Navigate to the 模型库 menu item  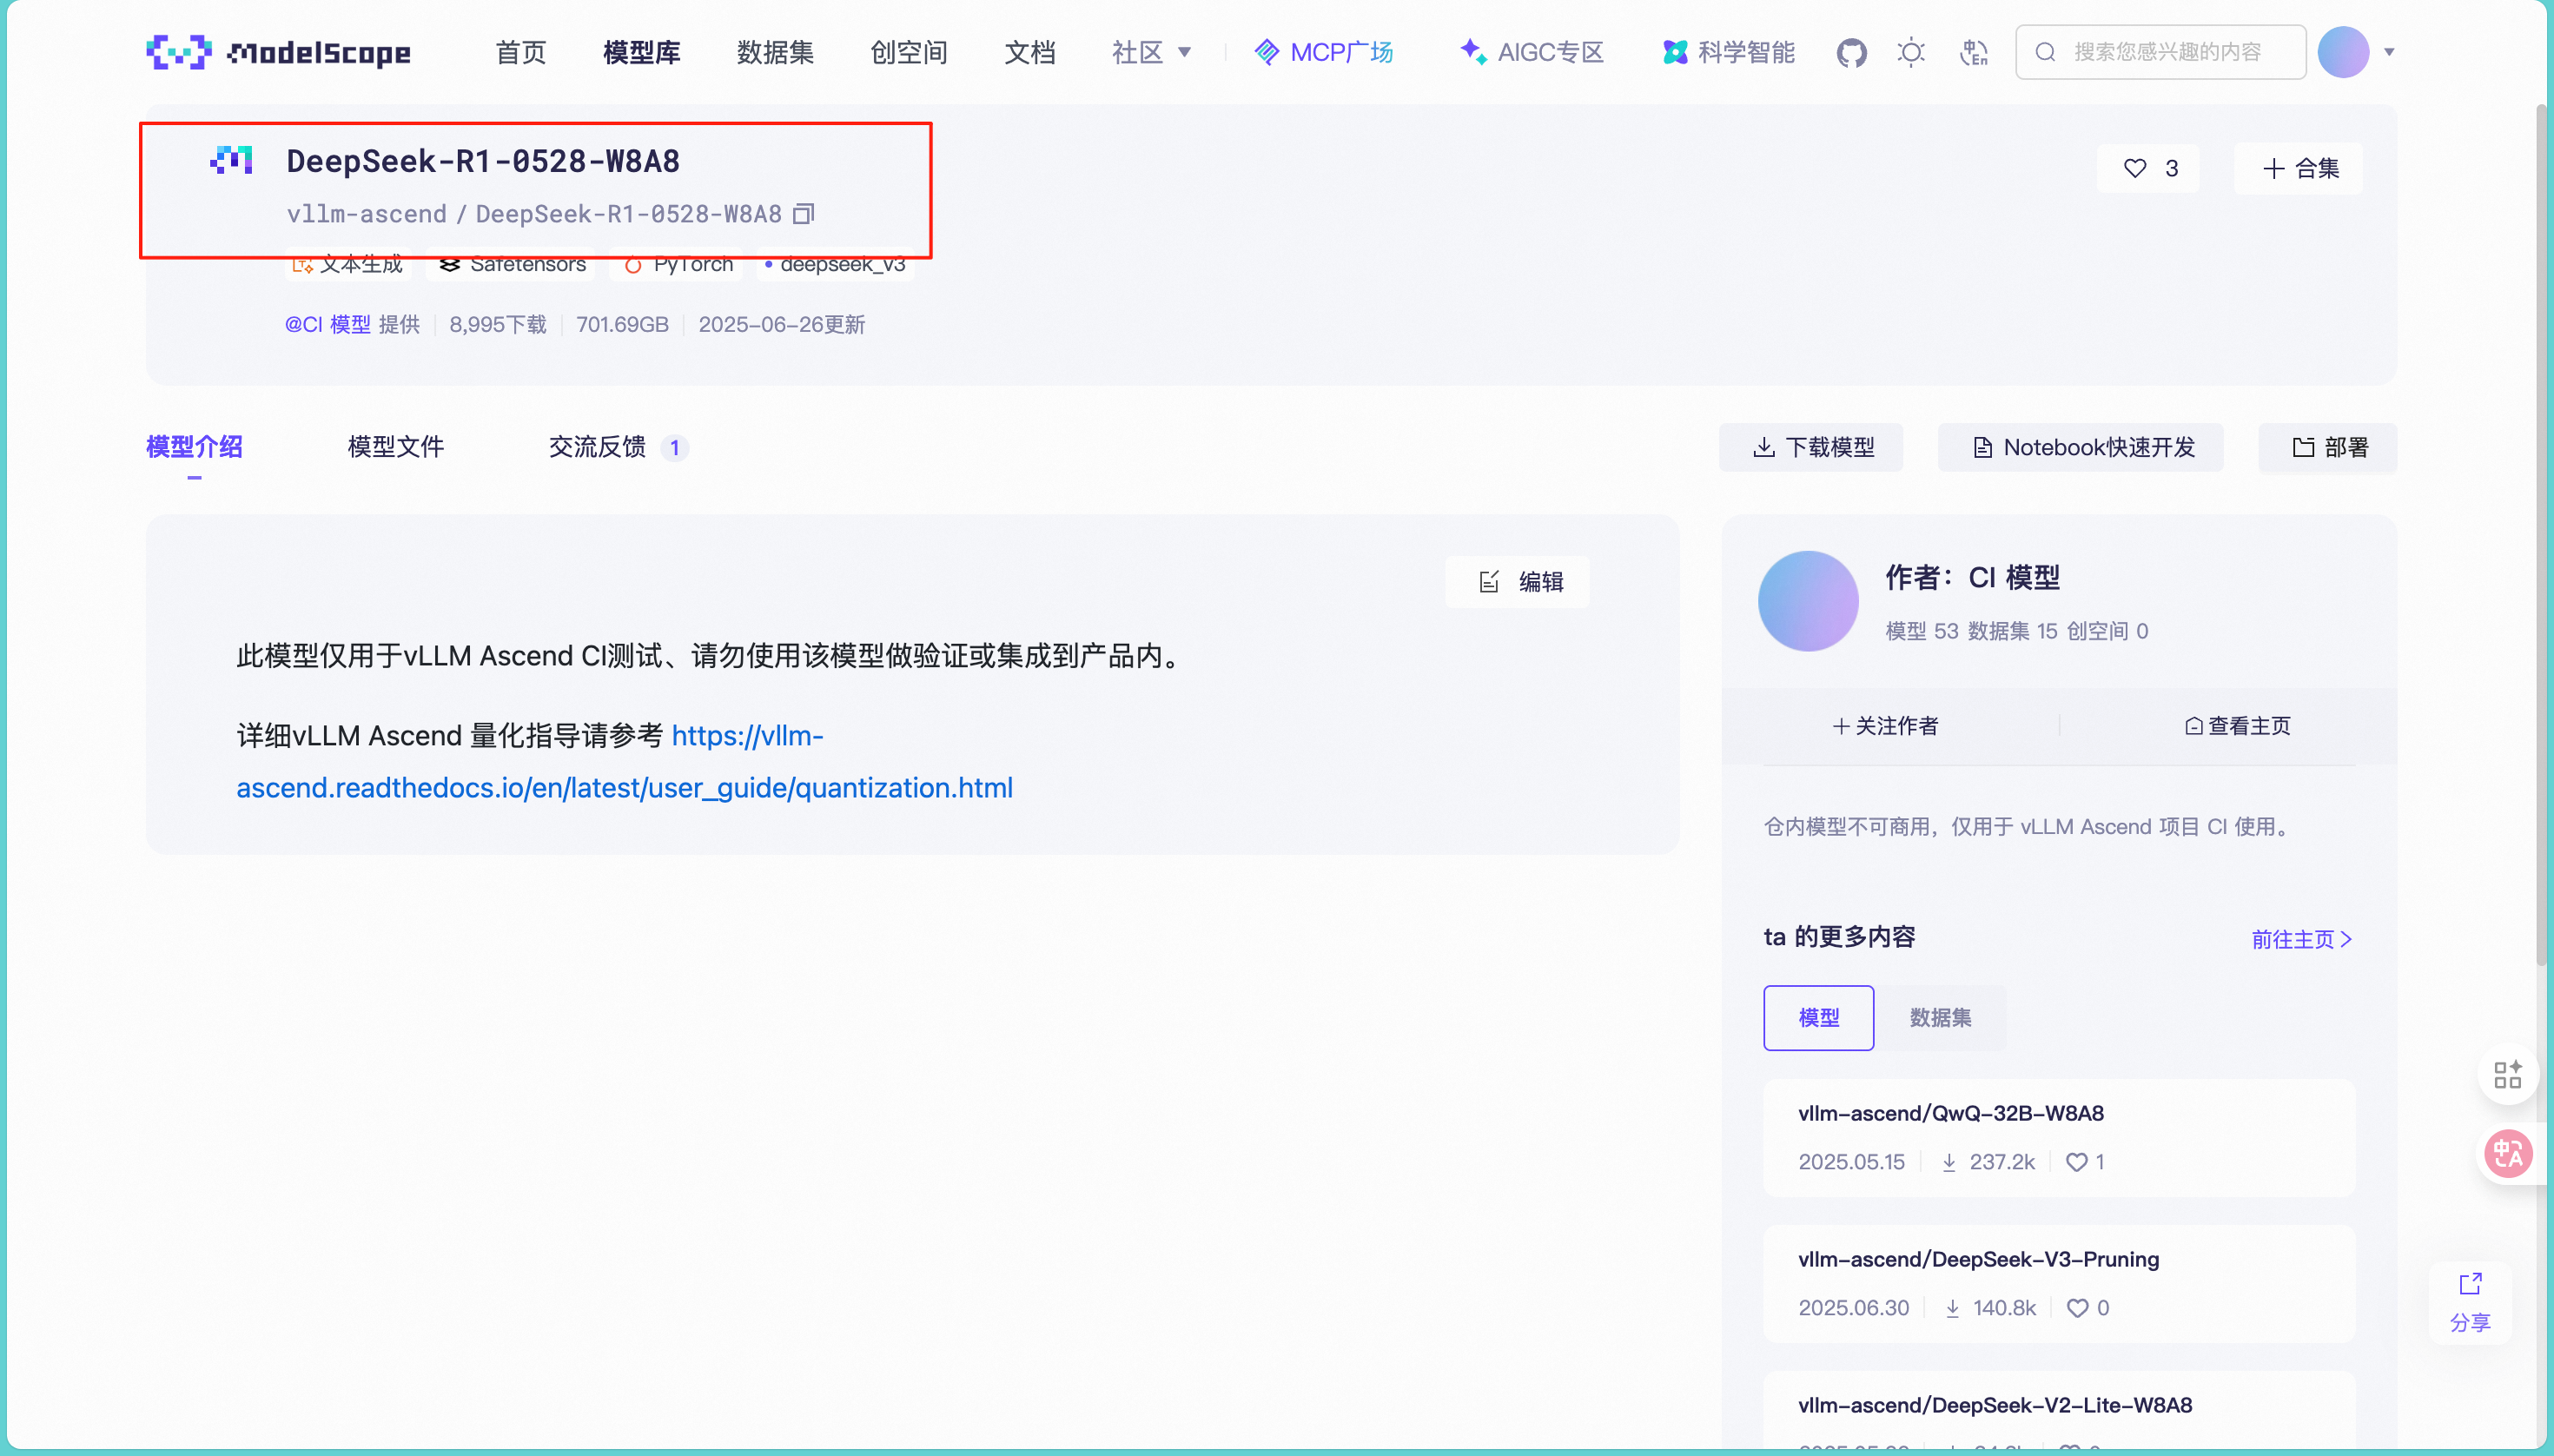641,51
